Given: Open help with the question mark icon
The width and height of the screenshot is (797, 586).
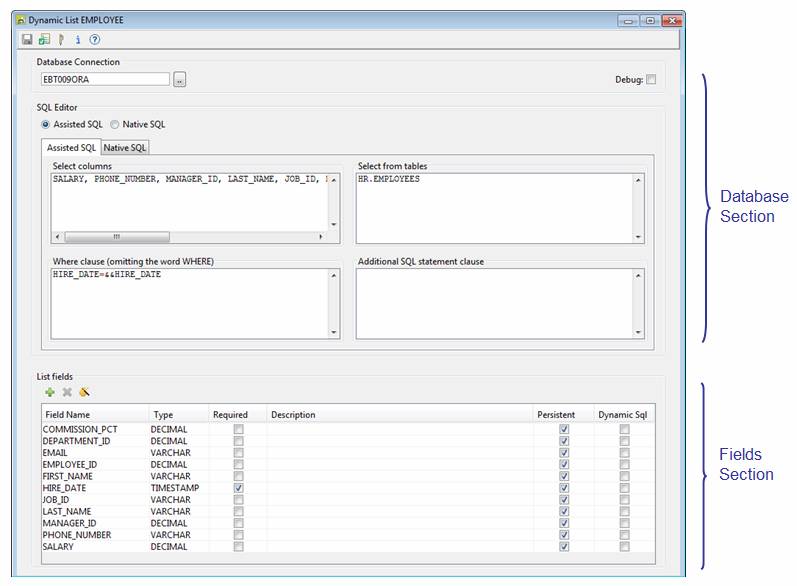Looking at the screenshot, I should click(x=95, y=40).
